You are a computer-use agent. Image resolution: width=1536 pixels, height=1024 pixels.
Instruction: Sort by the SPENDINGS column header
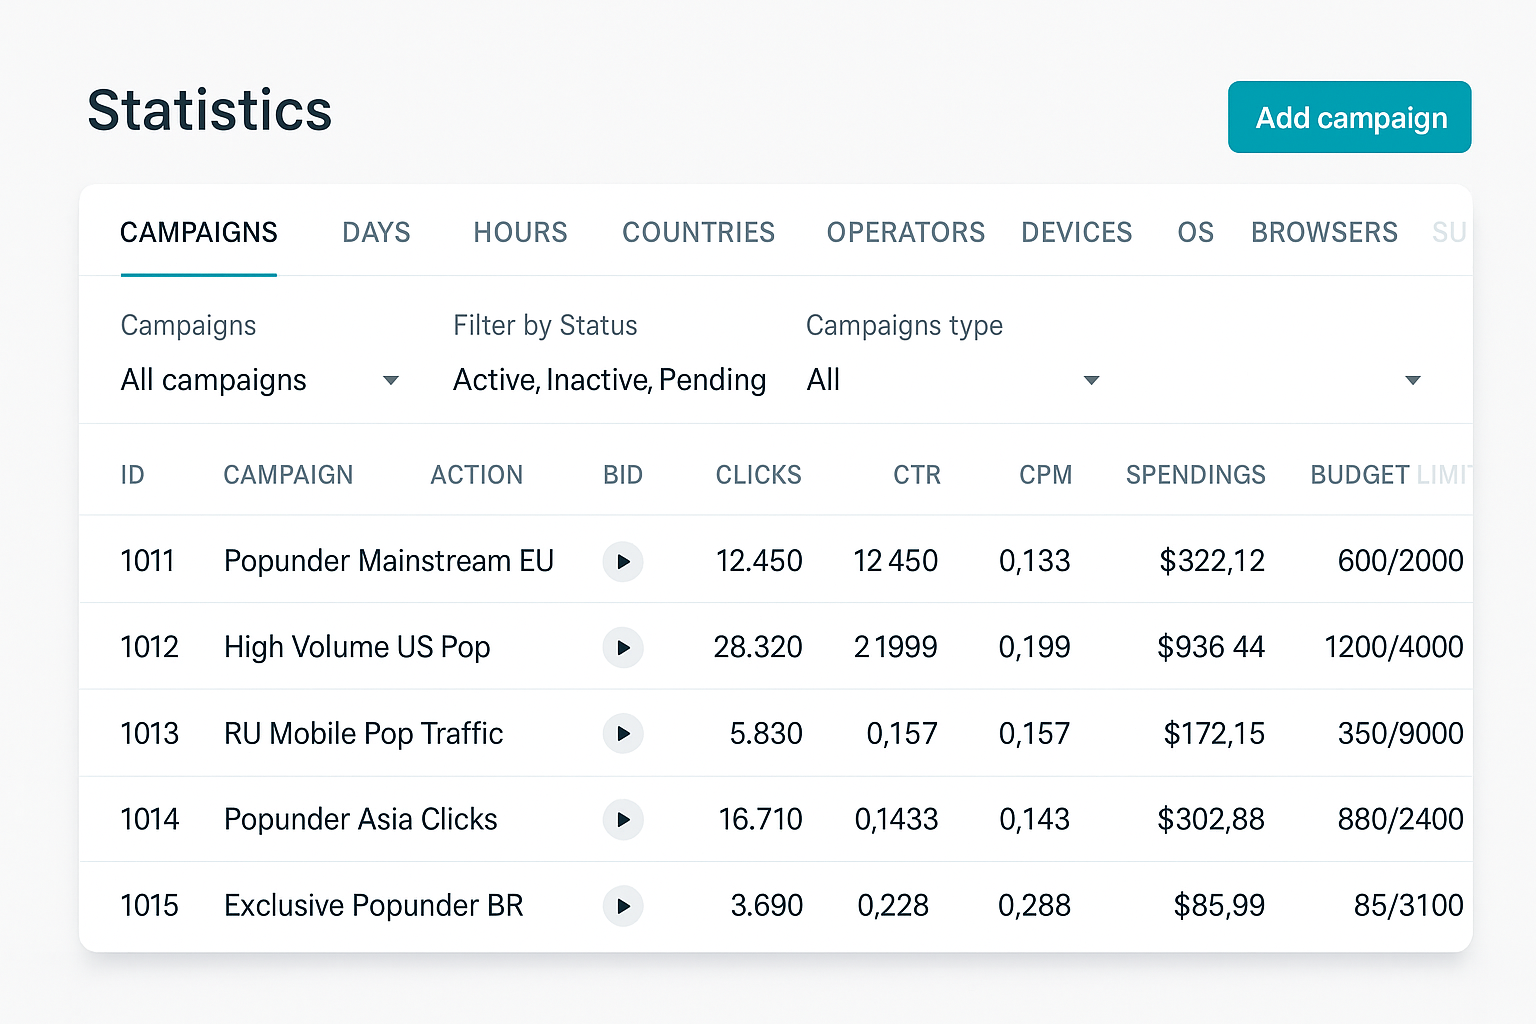(x=1195, y=475)
